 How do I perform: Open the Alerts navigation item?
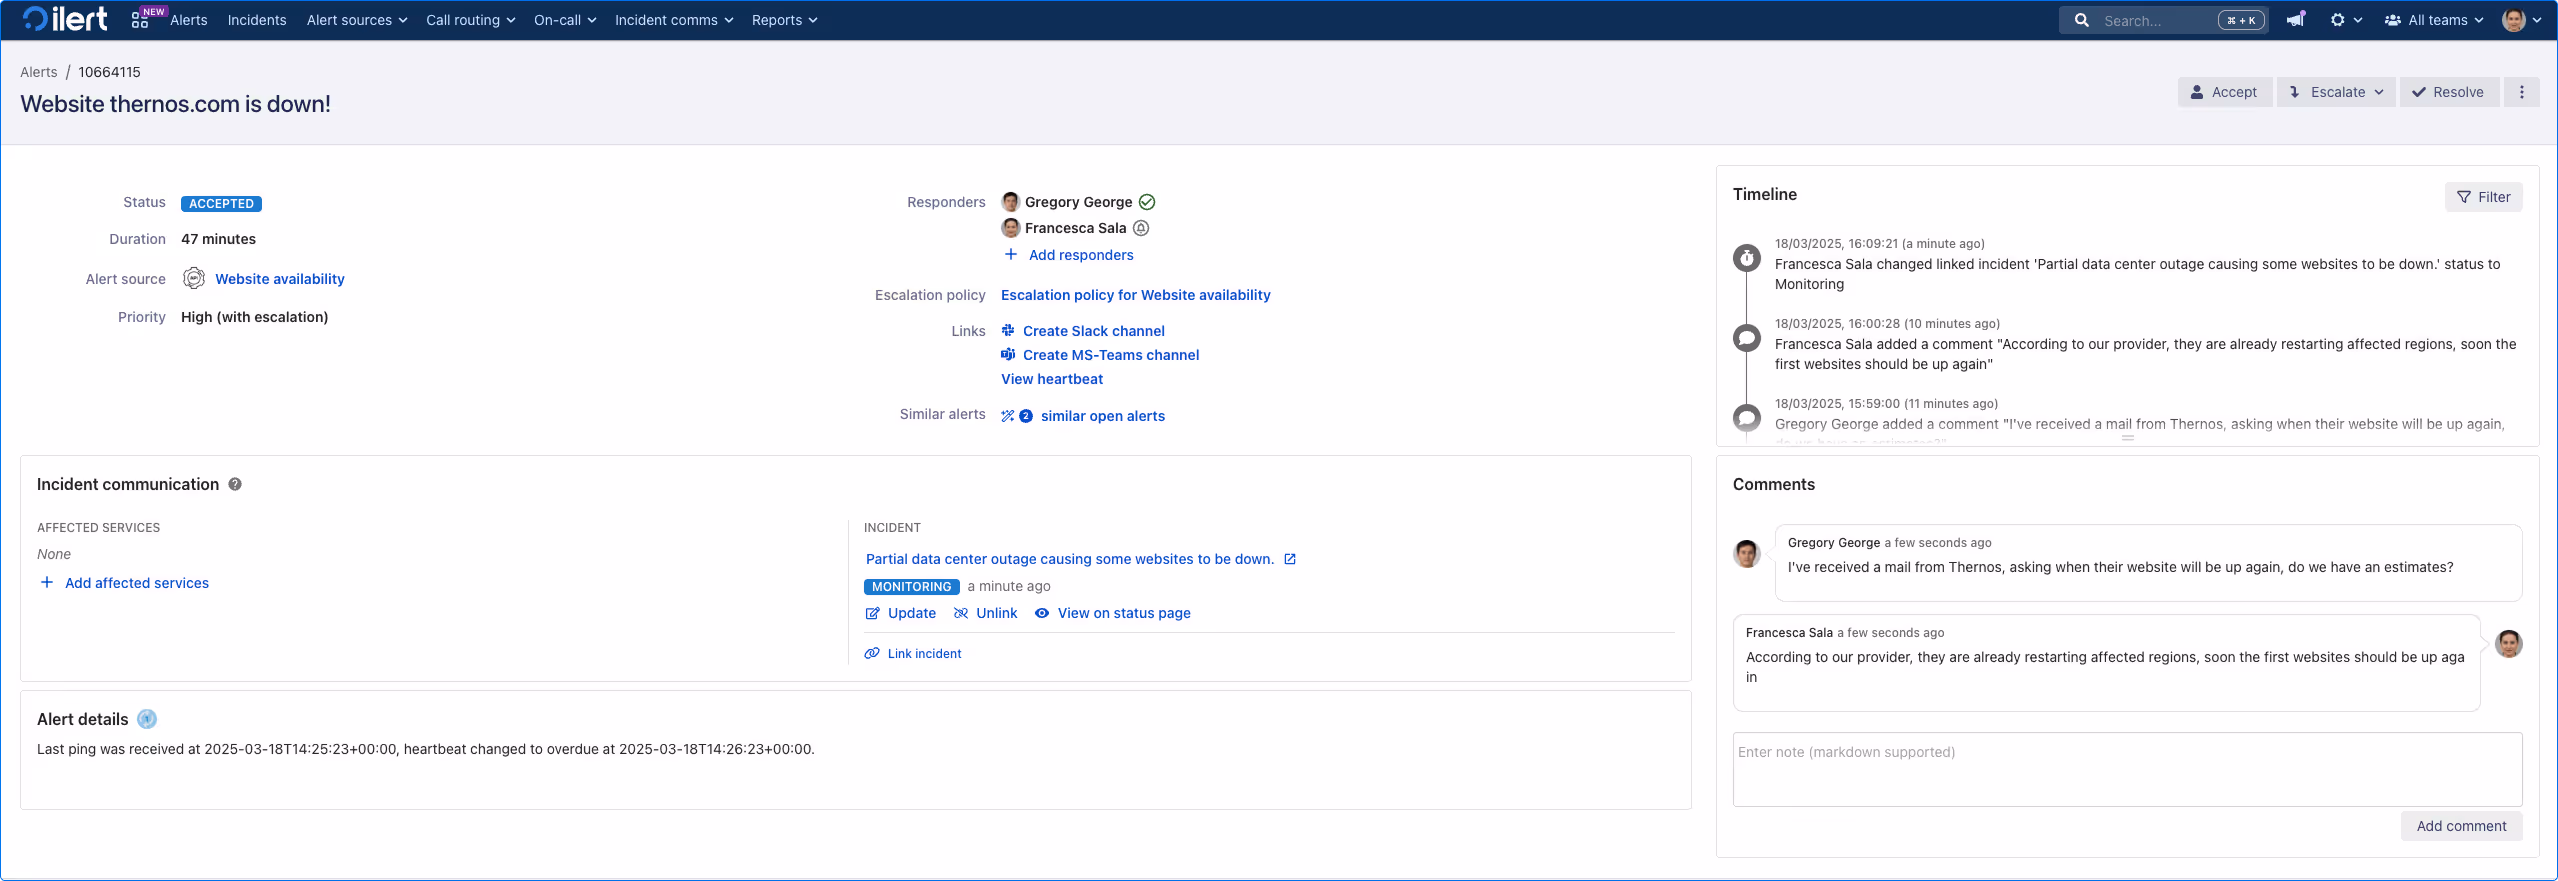pos(188,20)
